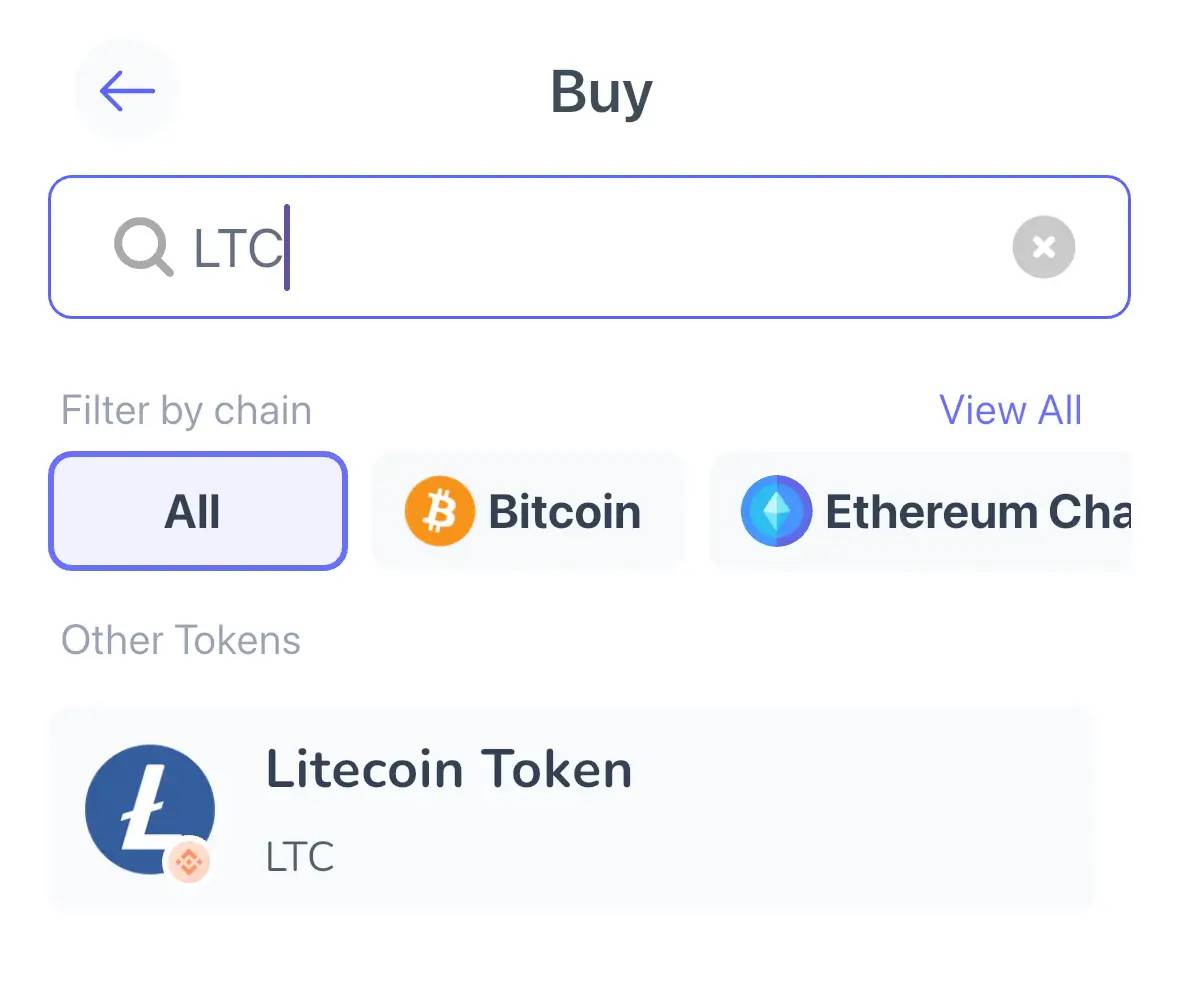Go back using the left arrow icon
This screenshot has height=981, width=1179.
(x=127, y=91)
